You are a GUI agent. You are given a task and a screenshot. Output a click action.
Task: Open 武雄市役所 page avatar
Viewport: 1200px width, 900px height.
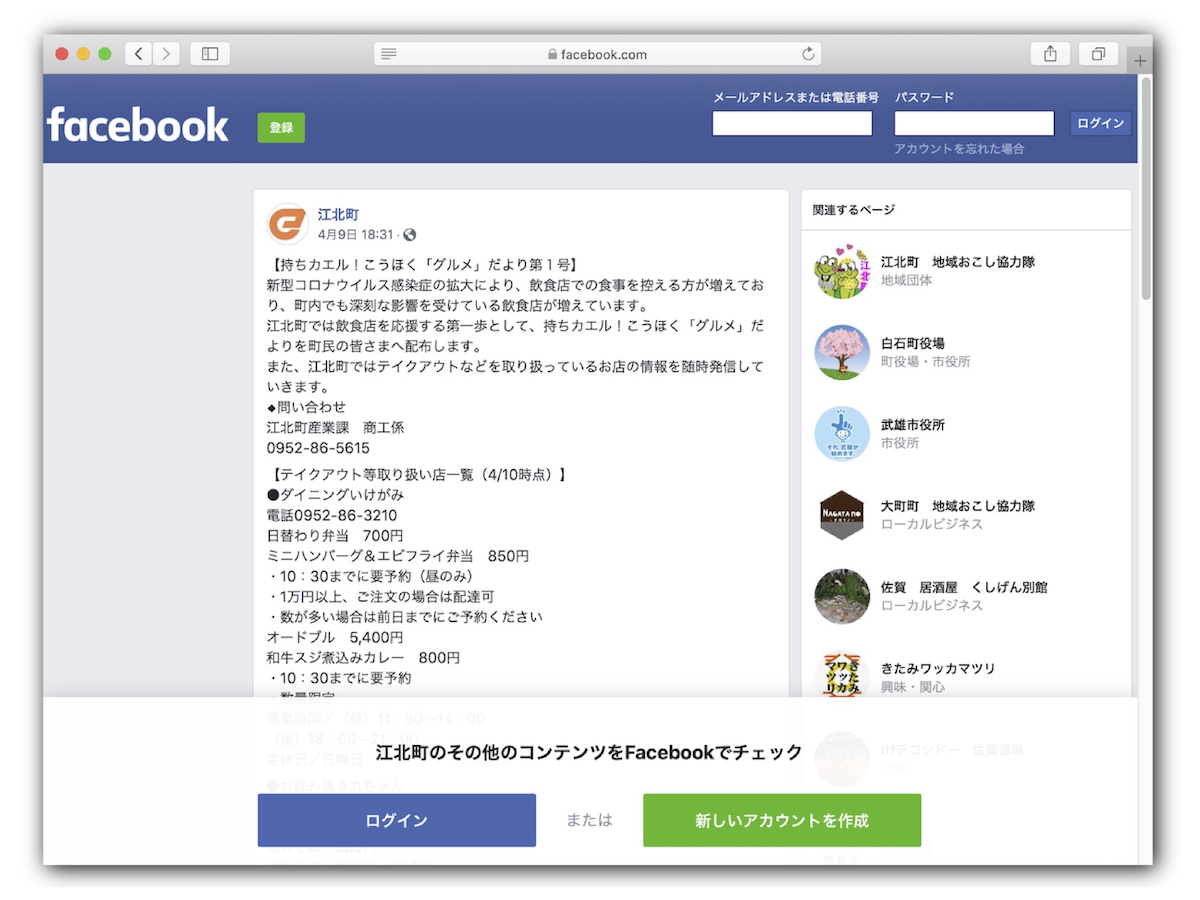[x=842, y=434]
